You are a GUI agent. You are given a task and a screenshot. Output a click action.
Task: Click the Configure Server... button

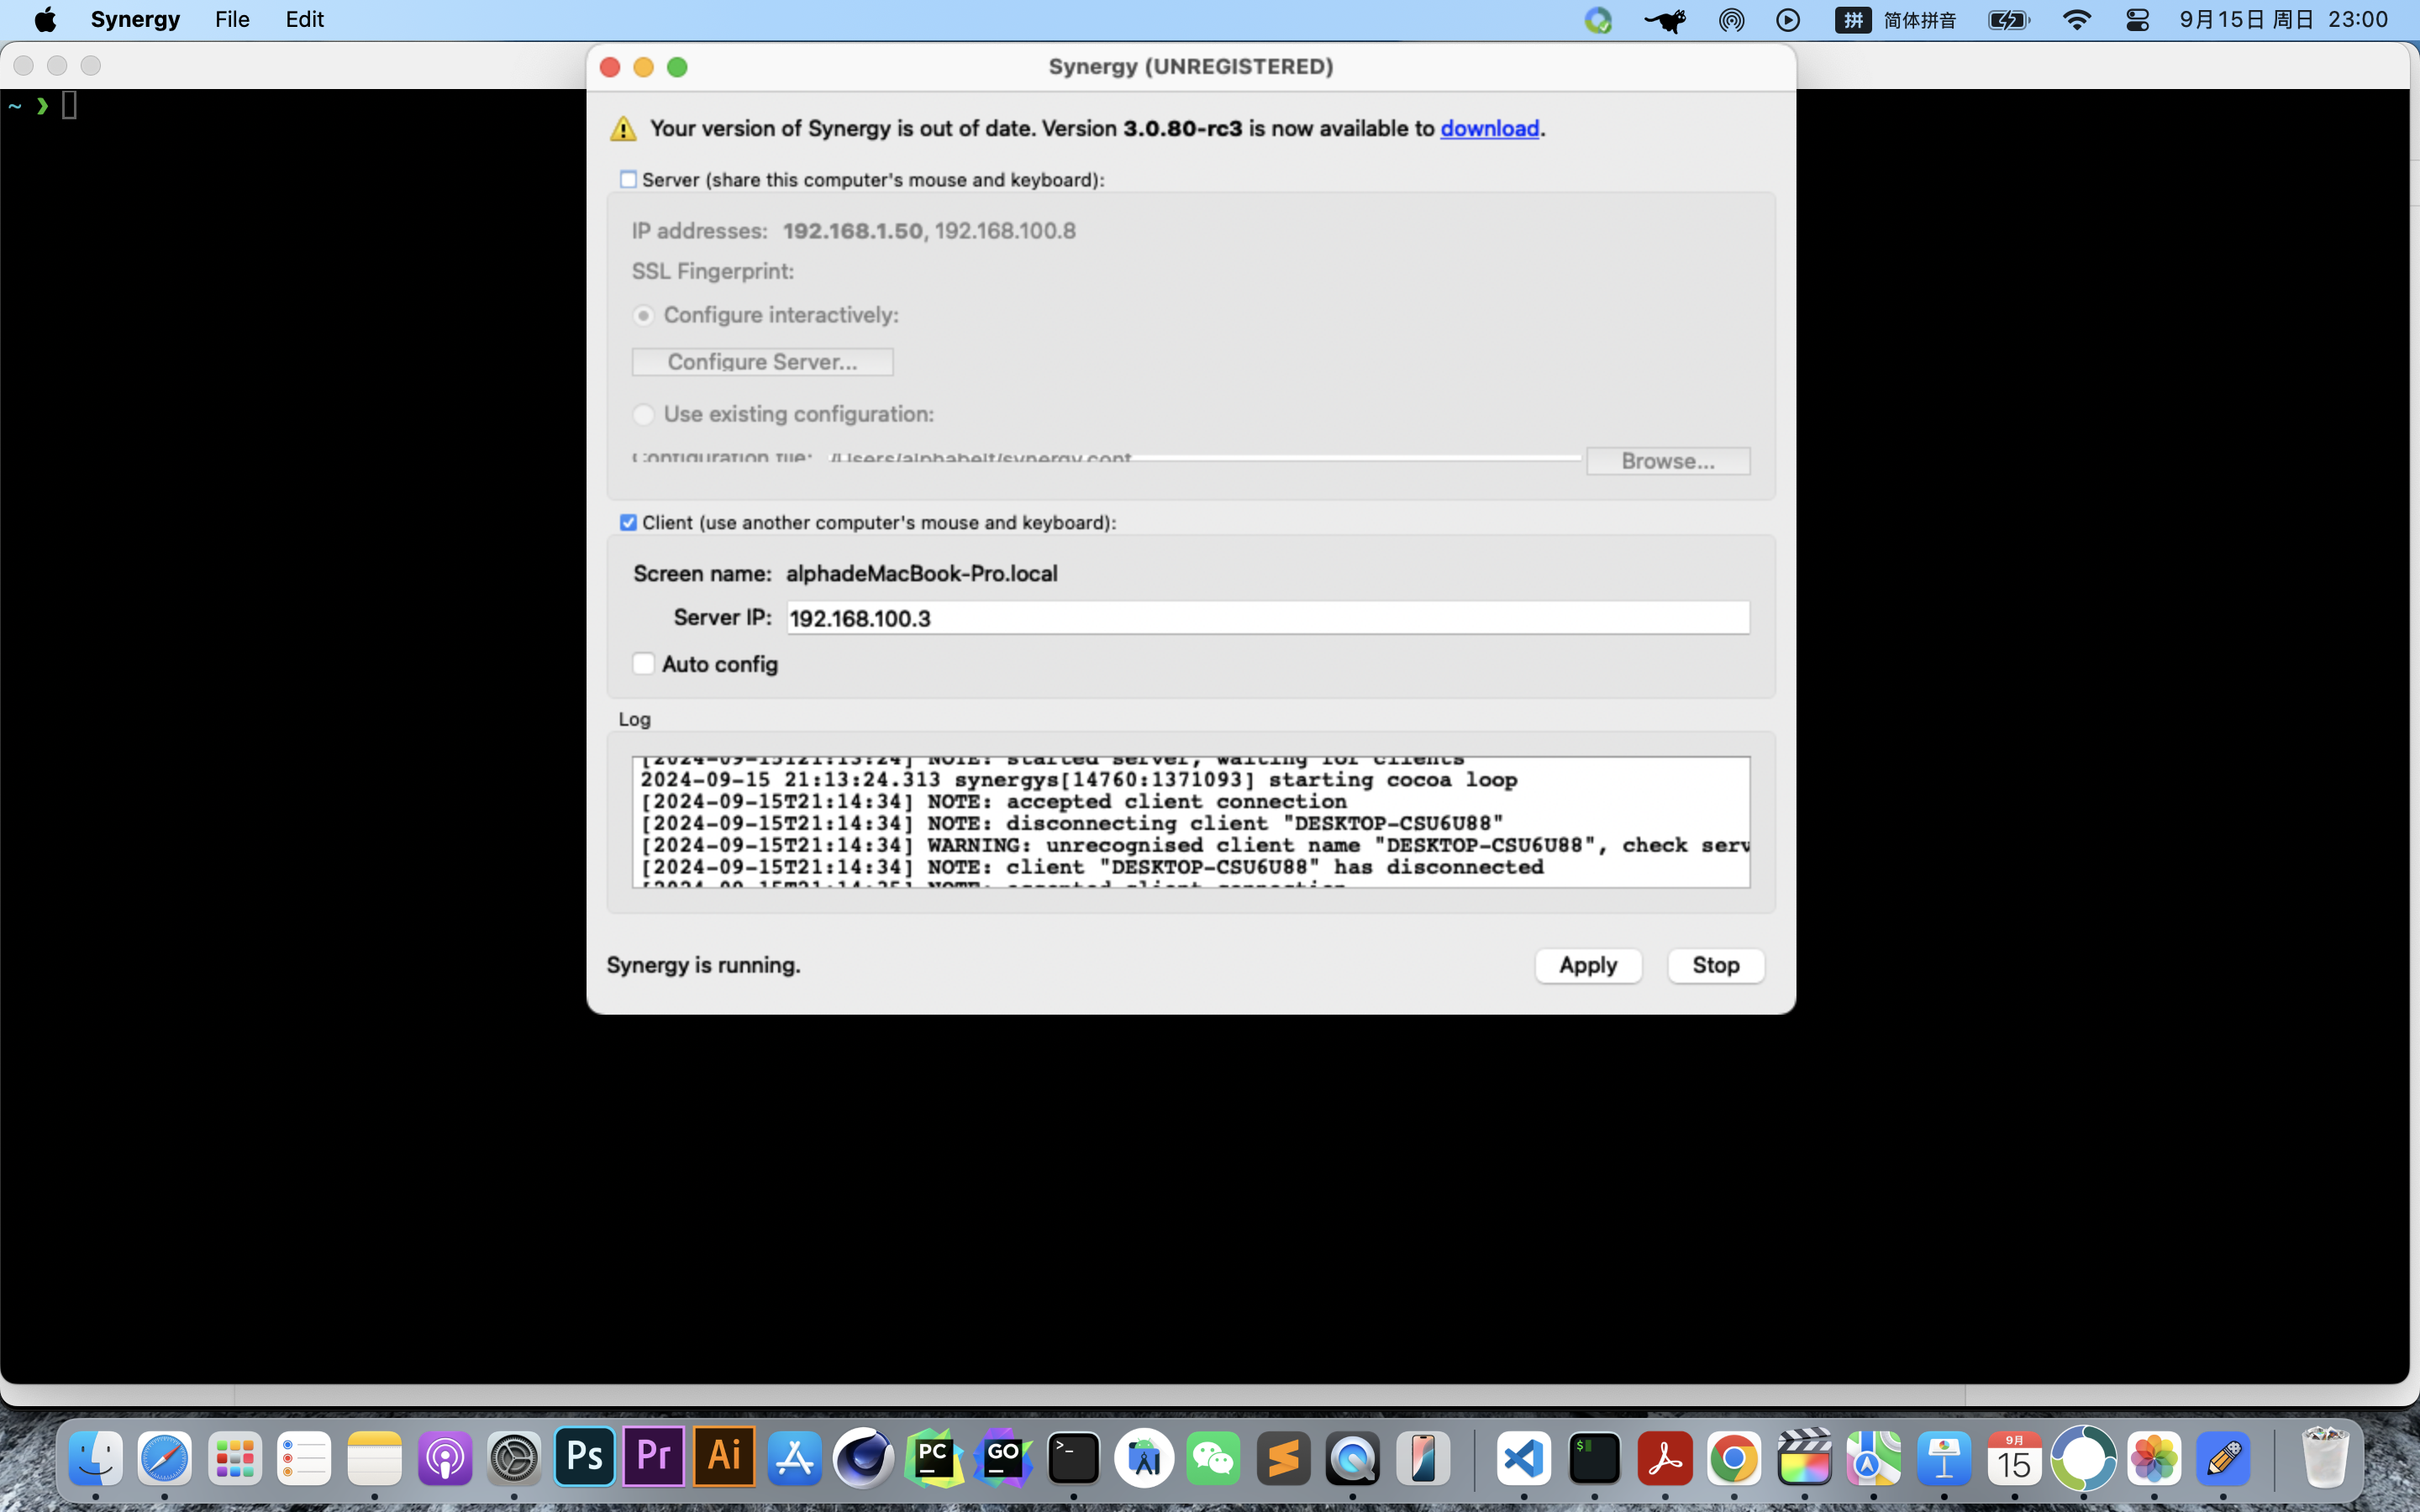(762, 362)
